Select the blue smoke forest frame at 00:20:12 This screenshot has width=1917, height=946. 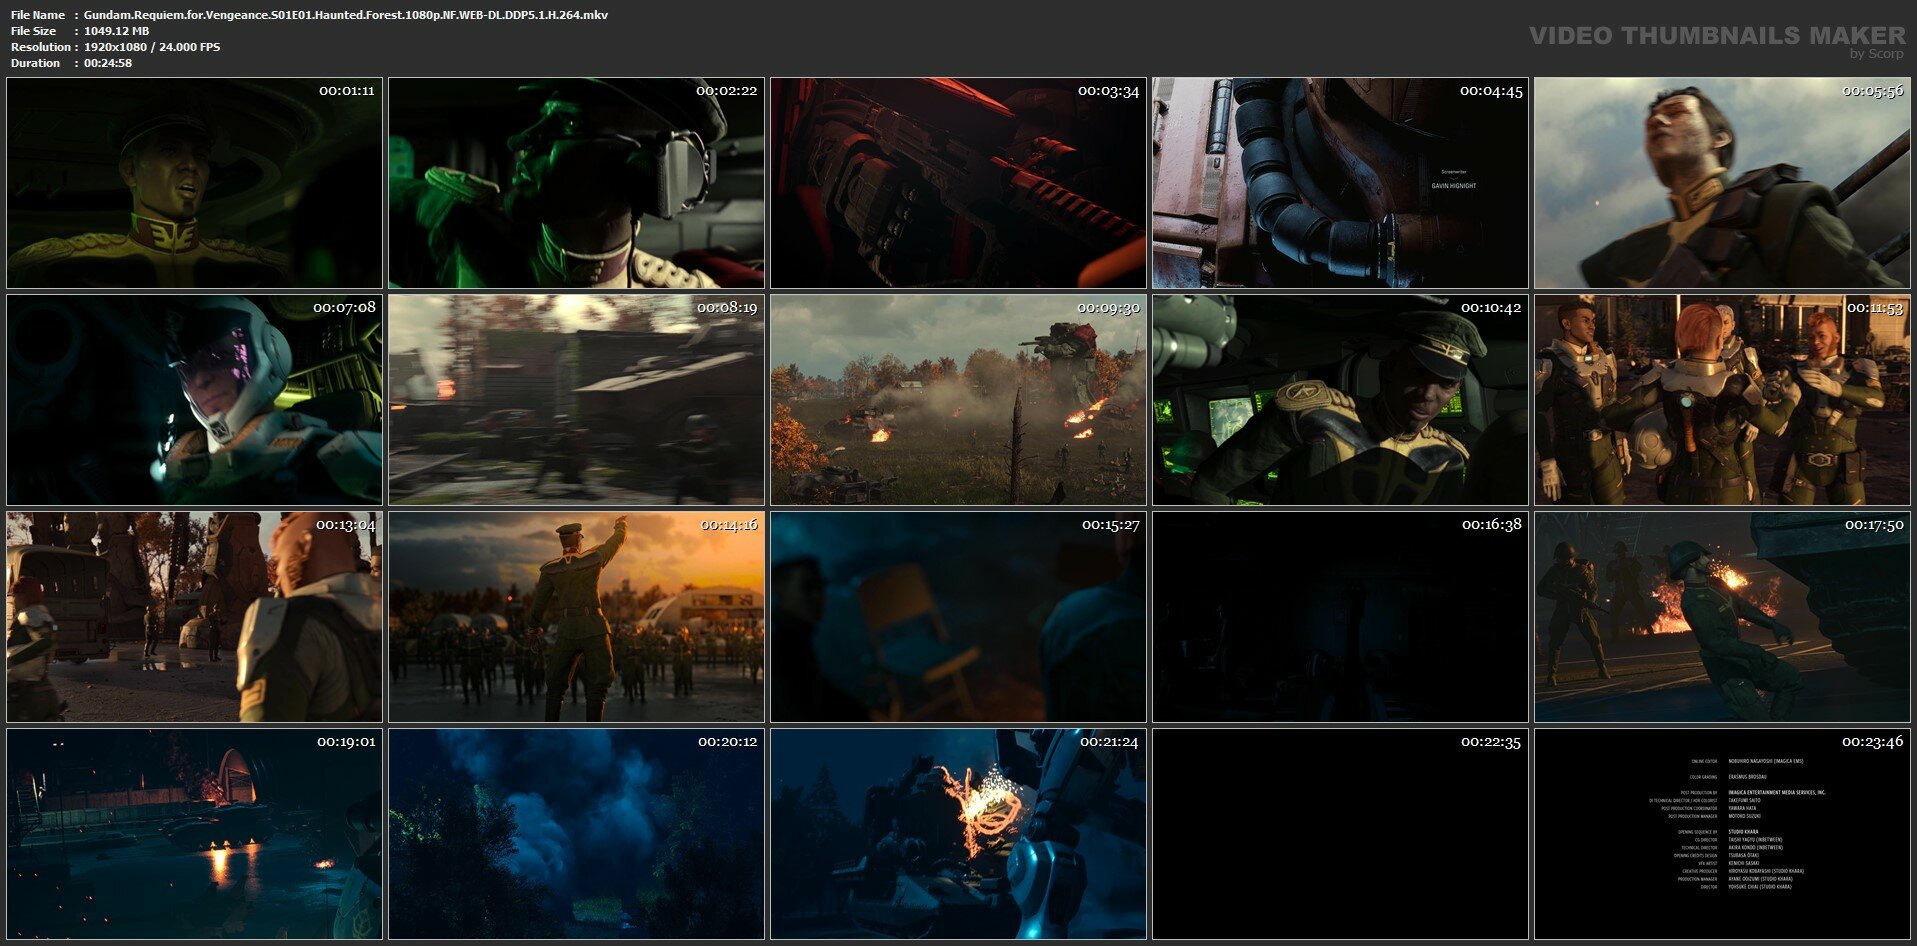[x=576, y=834]
